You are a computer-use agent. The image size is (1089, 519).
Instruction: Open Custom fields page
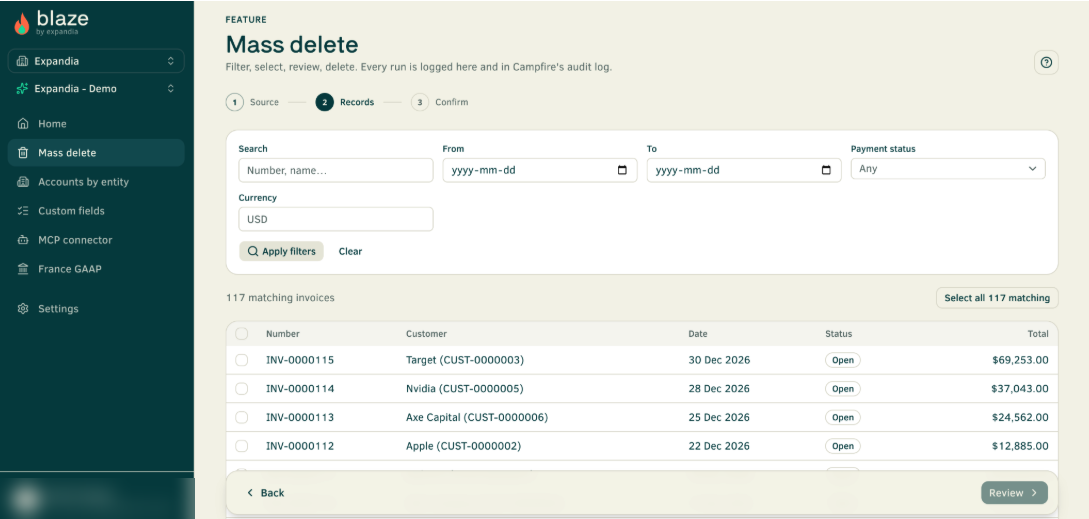(x=96, y=211)
